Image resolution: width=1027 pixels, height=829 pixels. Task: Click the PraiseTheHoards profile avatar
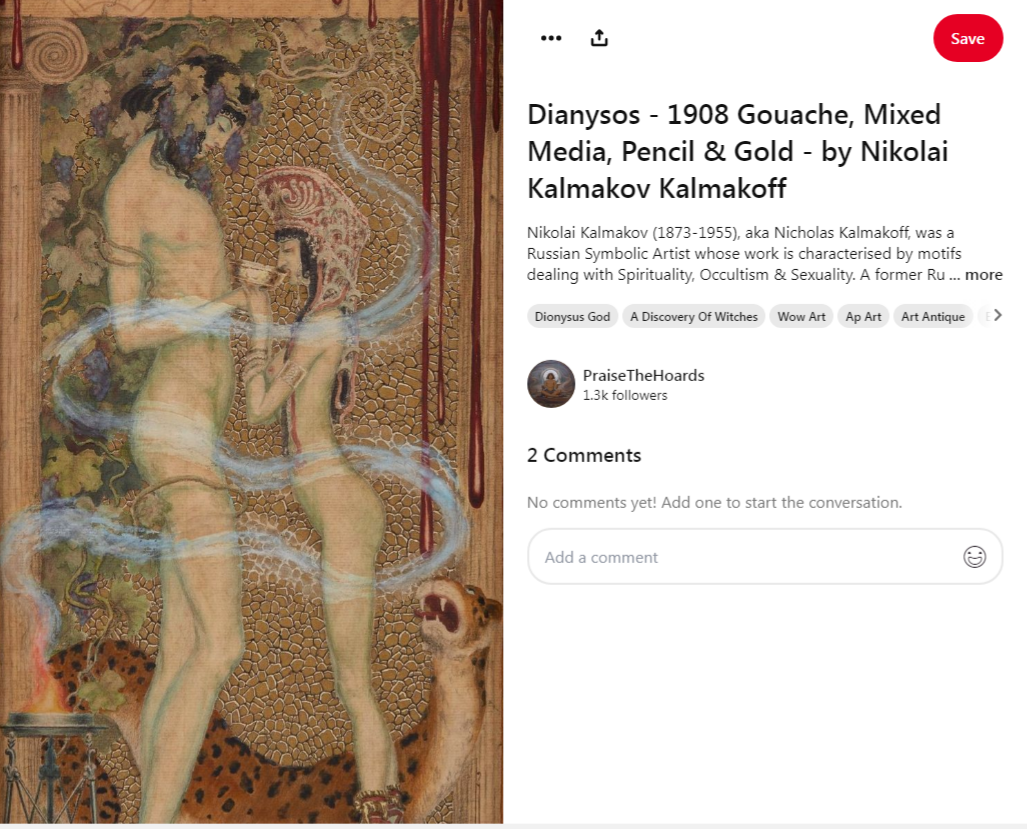click(551, 384)
